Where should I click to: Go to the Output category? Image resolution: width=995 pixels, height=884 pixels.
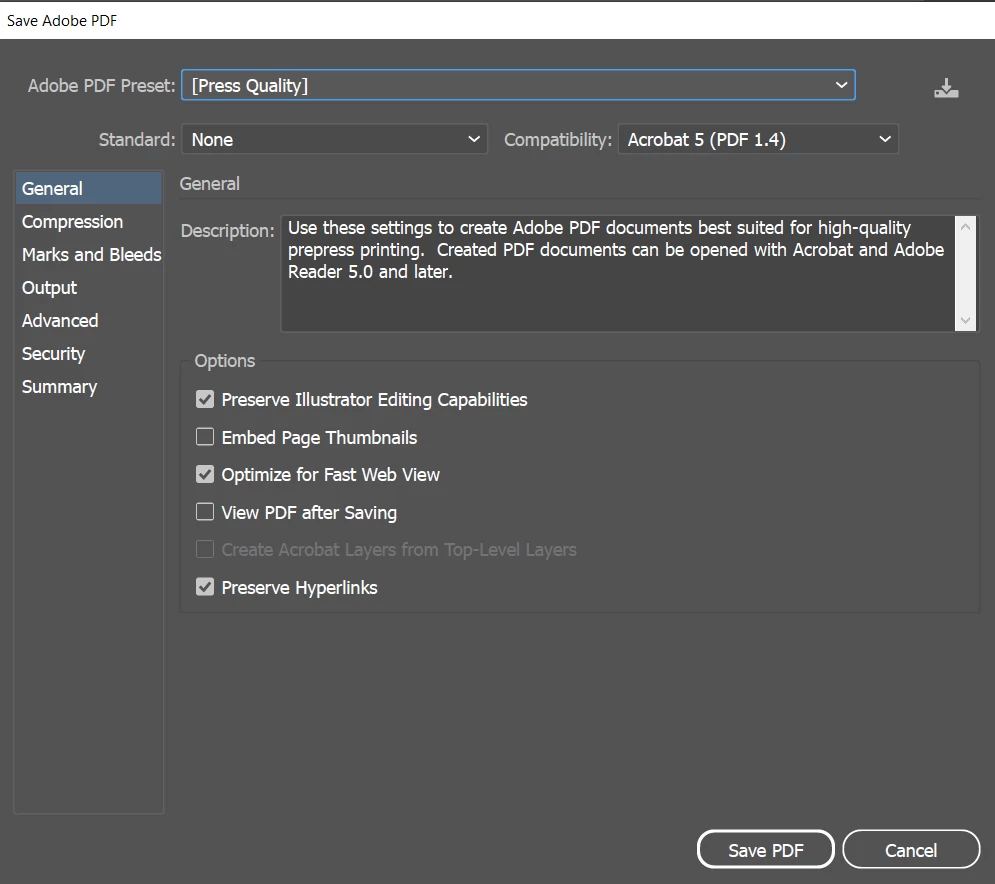89,287
